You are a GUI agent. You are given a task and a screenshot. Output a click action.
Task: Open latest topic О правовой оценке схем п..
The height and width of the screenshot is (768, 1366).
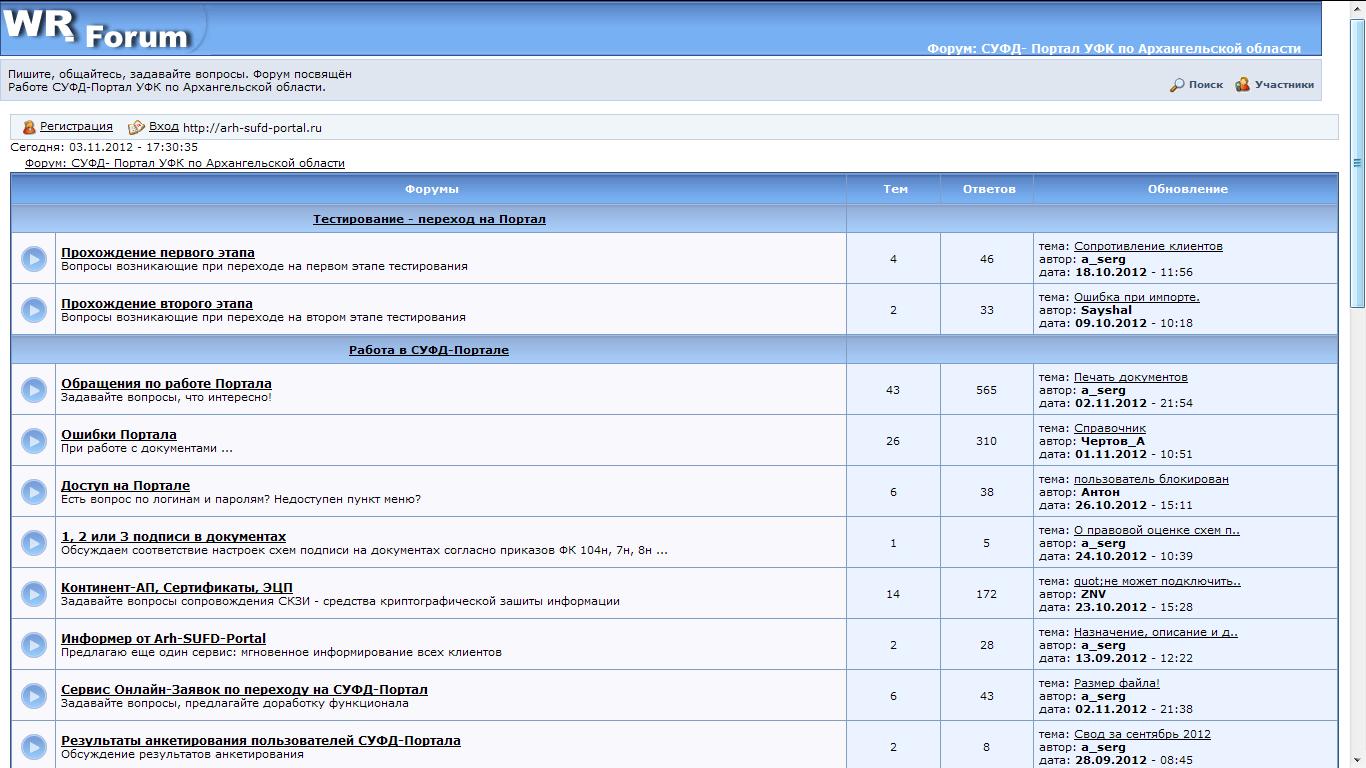1156,530
